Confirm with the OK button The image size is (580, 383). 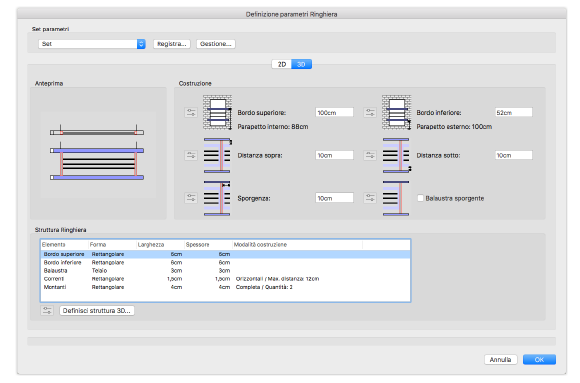pos(539,359)
